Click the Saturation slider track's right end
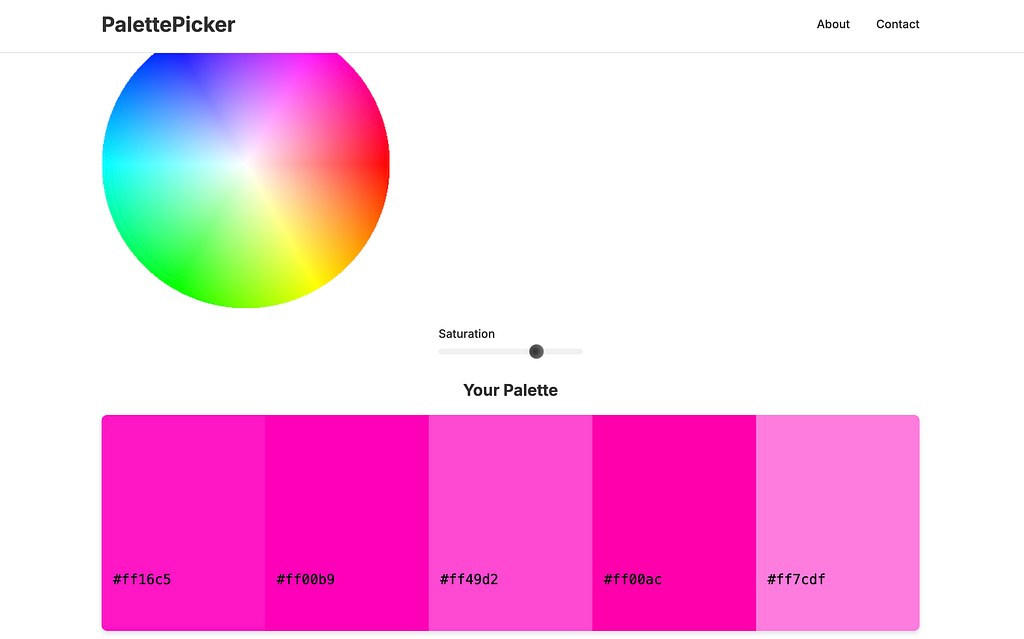 pos(579,352)
